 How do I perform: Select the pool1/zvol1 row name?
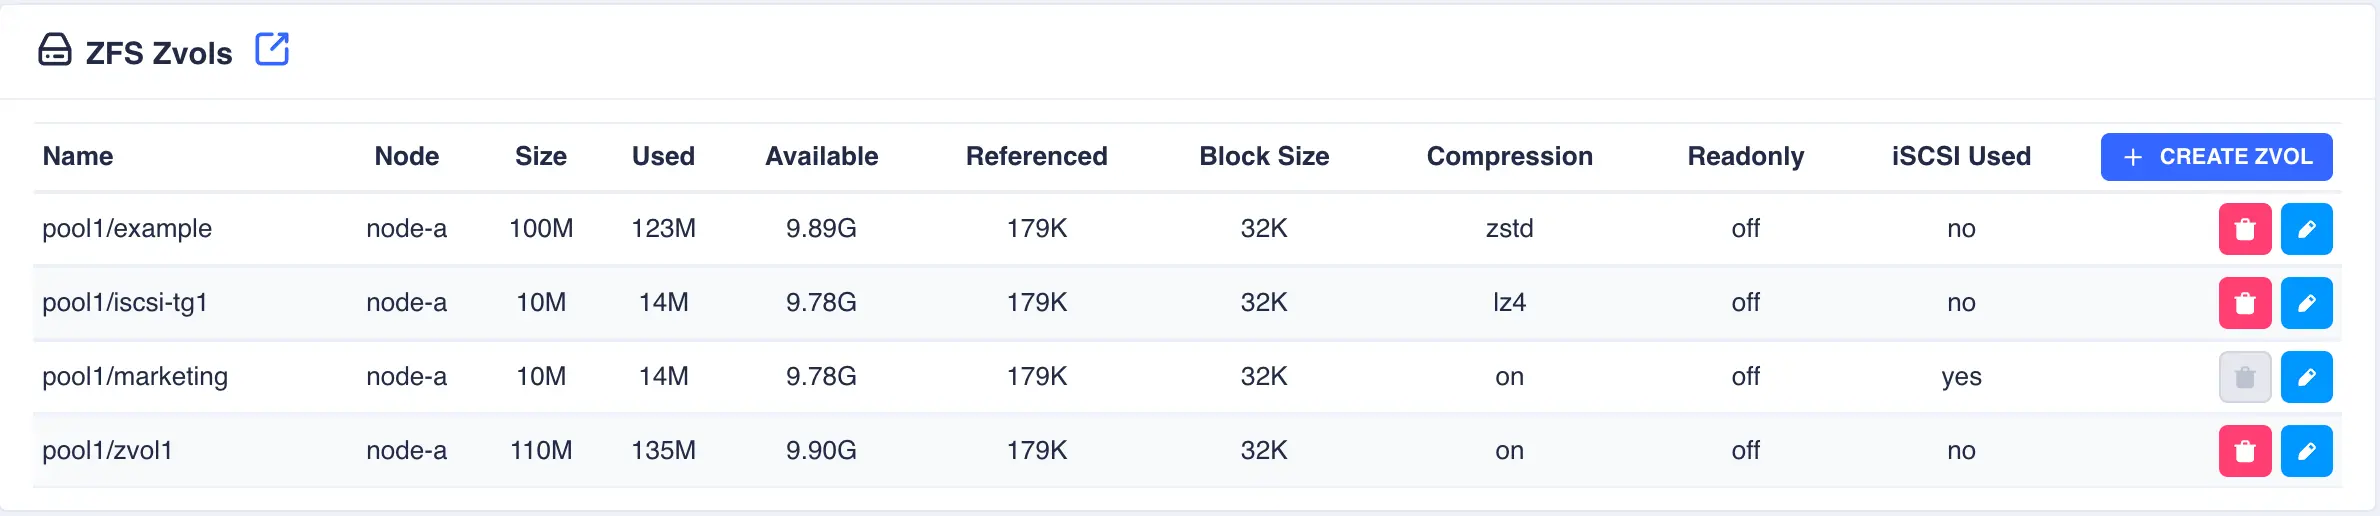107,451
